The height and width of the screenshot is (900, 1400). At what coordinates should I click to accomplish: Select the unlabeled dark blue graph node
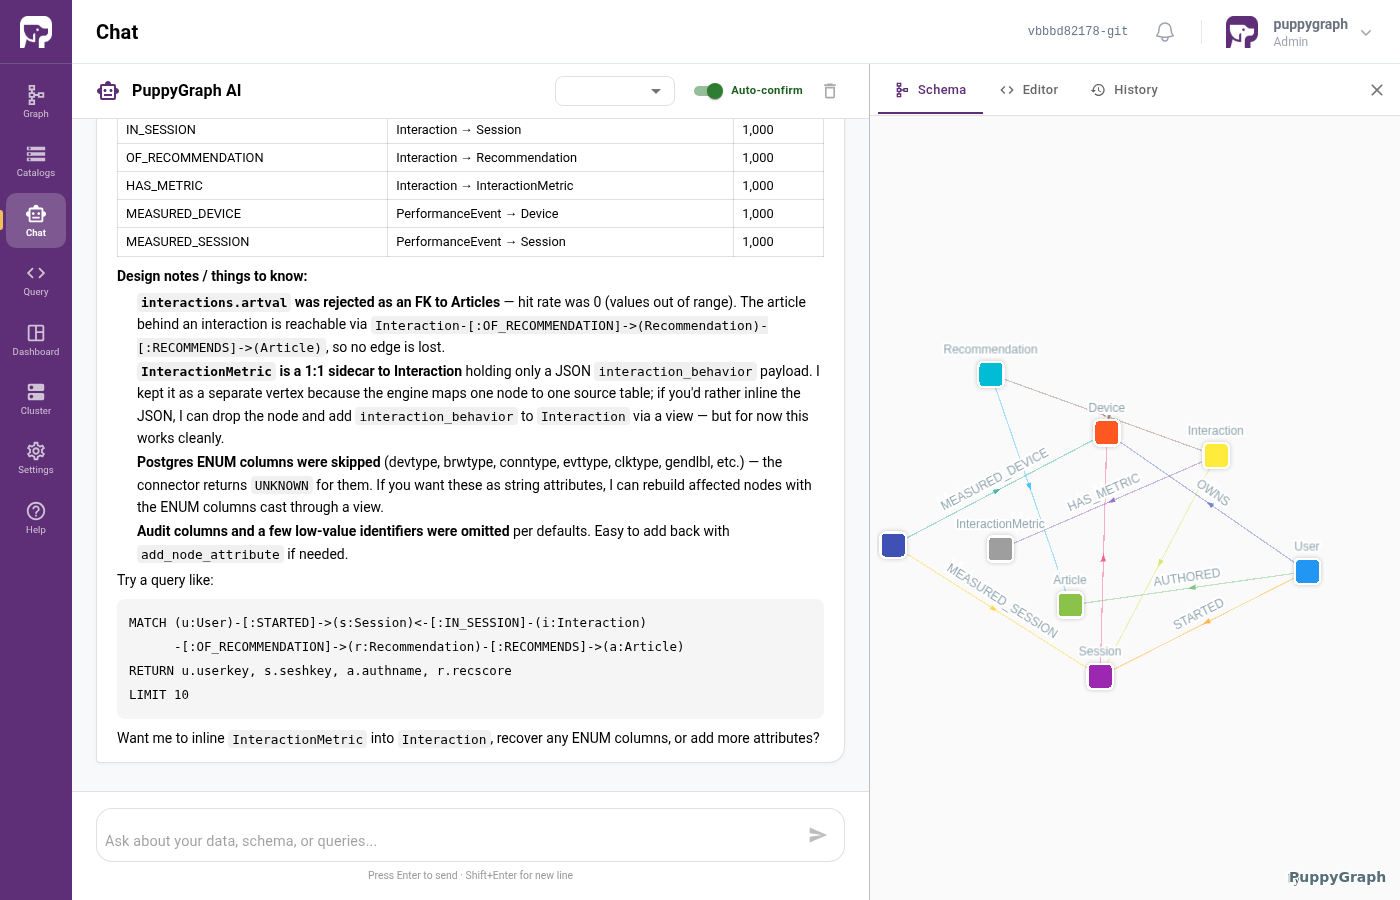894,545
